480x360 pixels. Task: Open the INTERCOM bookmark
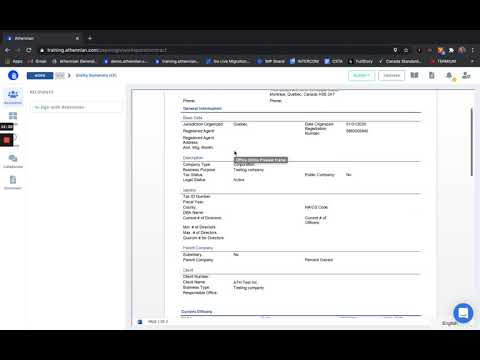point(305,61)
